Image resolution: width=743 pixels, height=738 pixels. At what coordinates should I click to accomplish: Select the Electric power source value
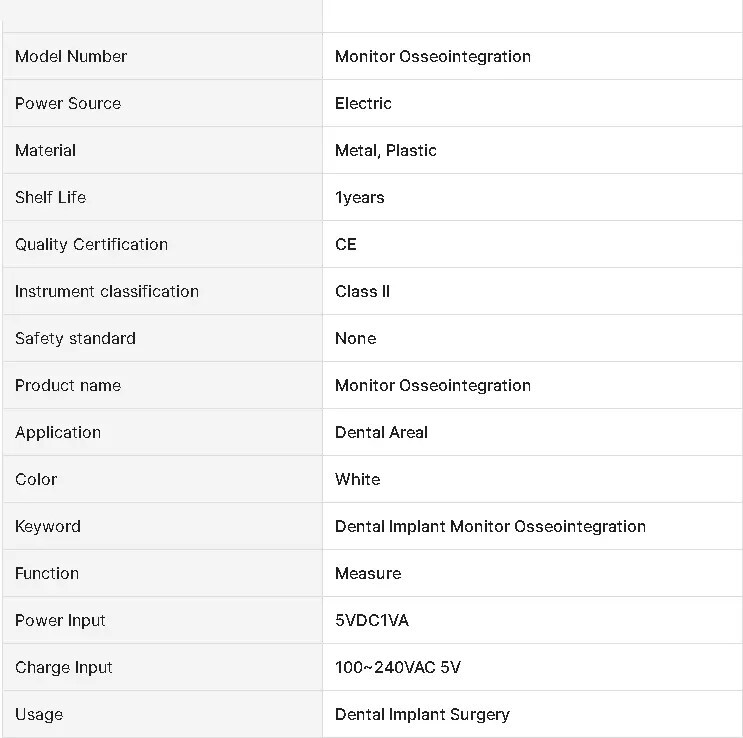(363, 103)
